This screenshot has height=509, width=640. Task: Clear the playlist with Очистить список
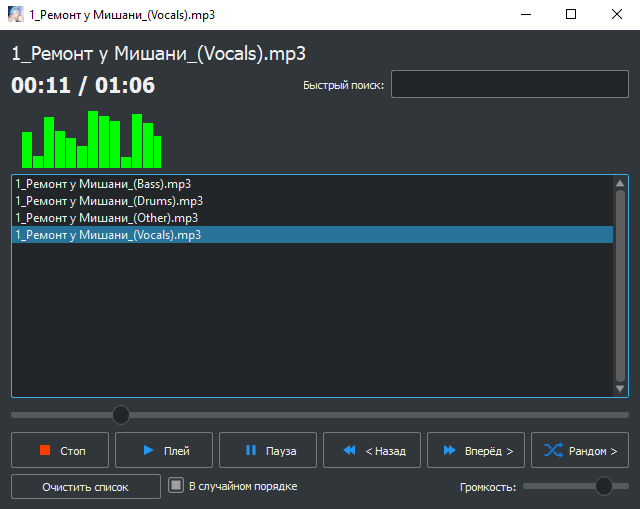[86, 487]
